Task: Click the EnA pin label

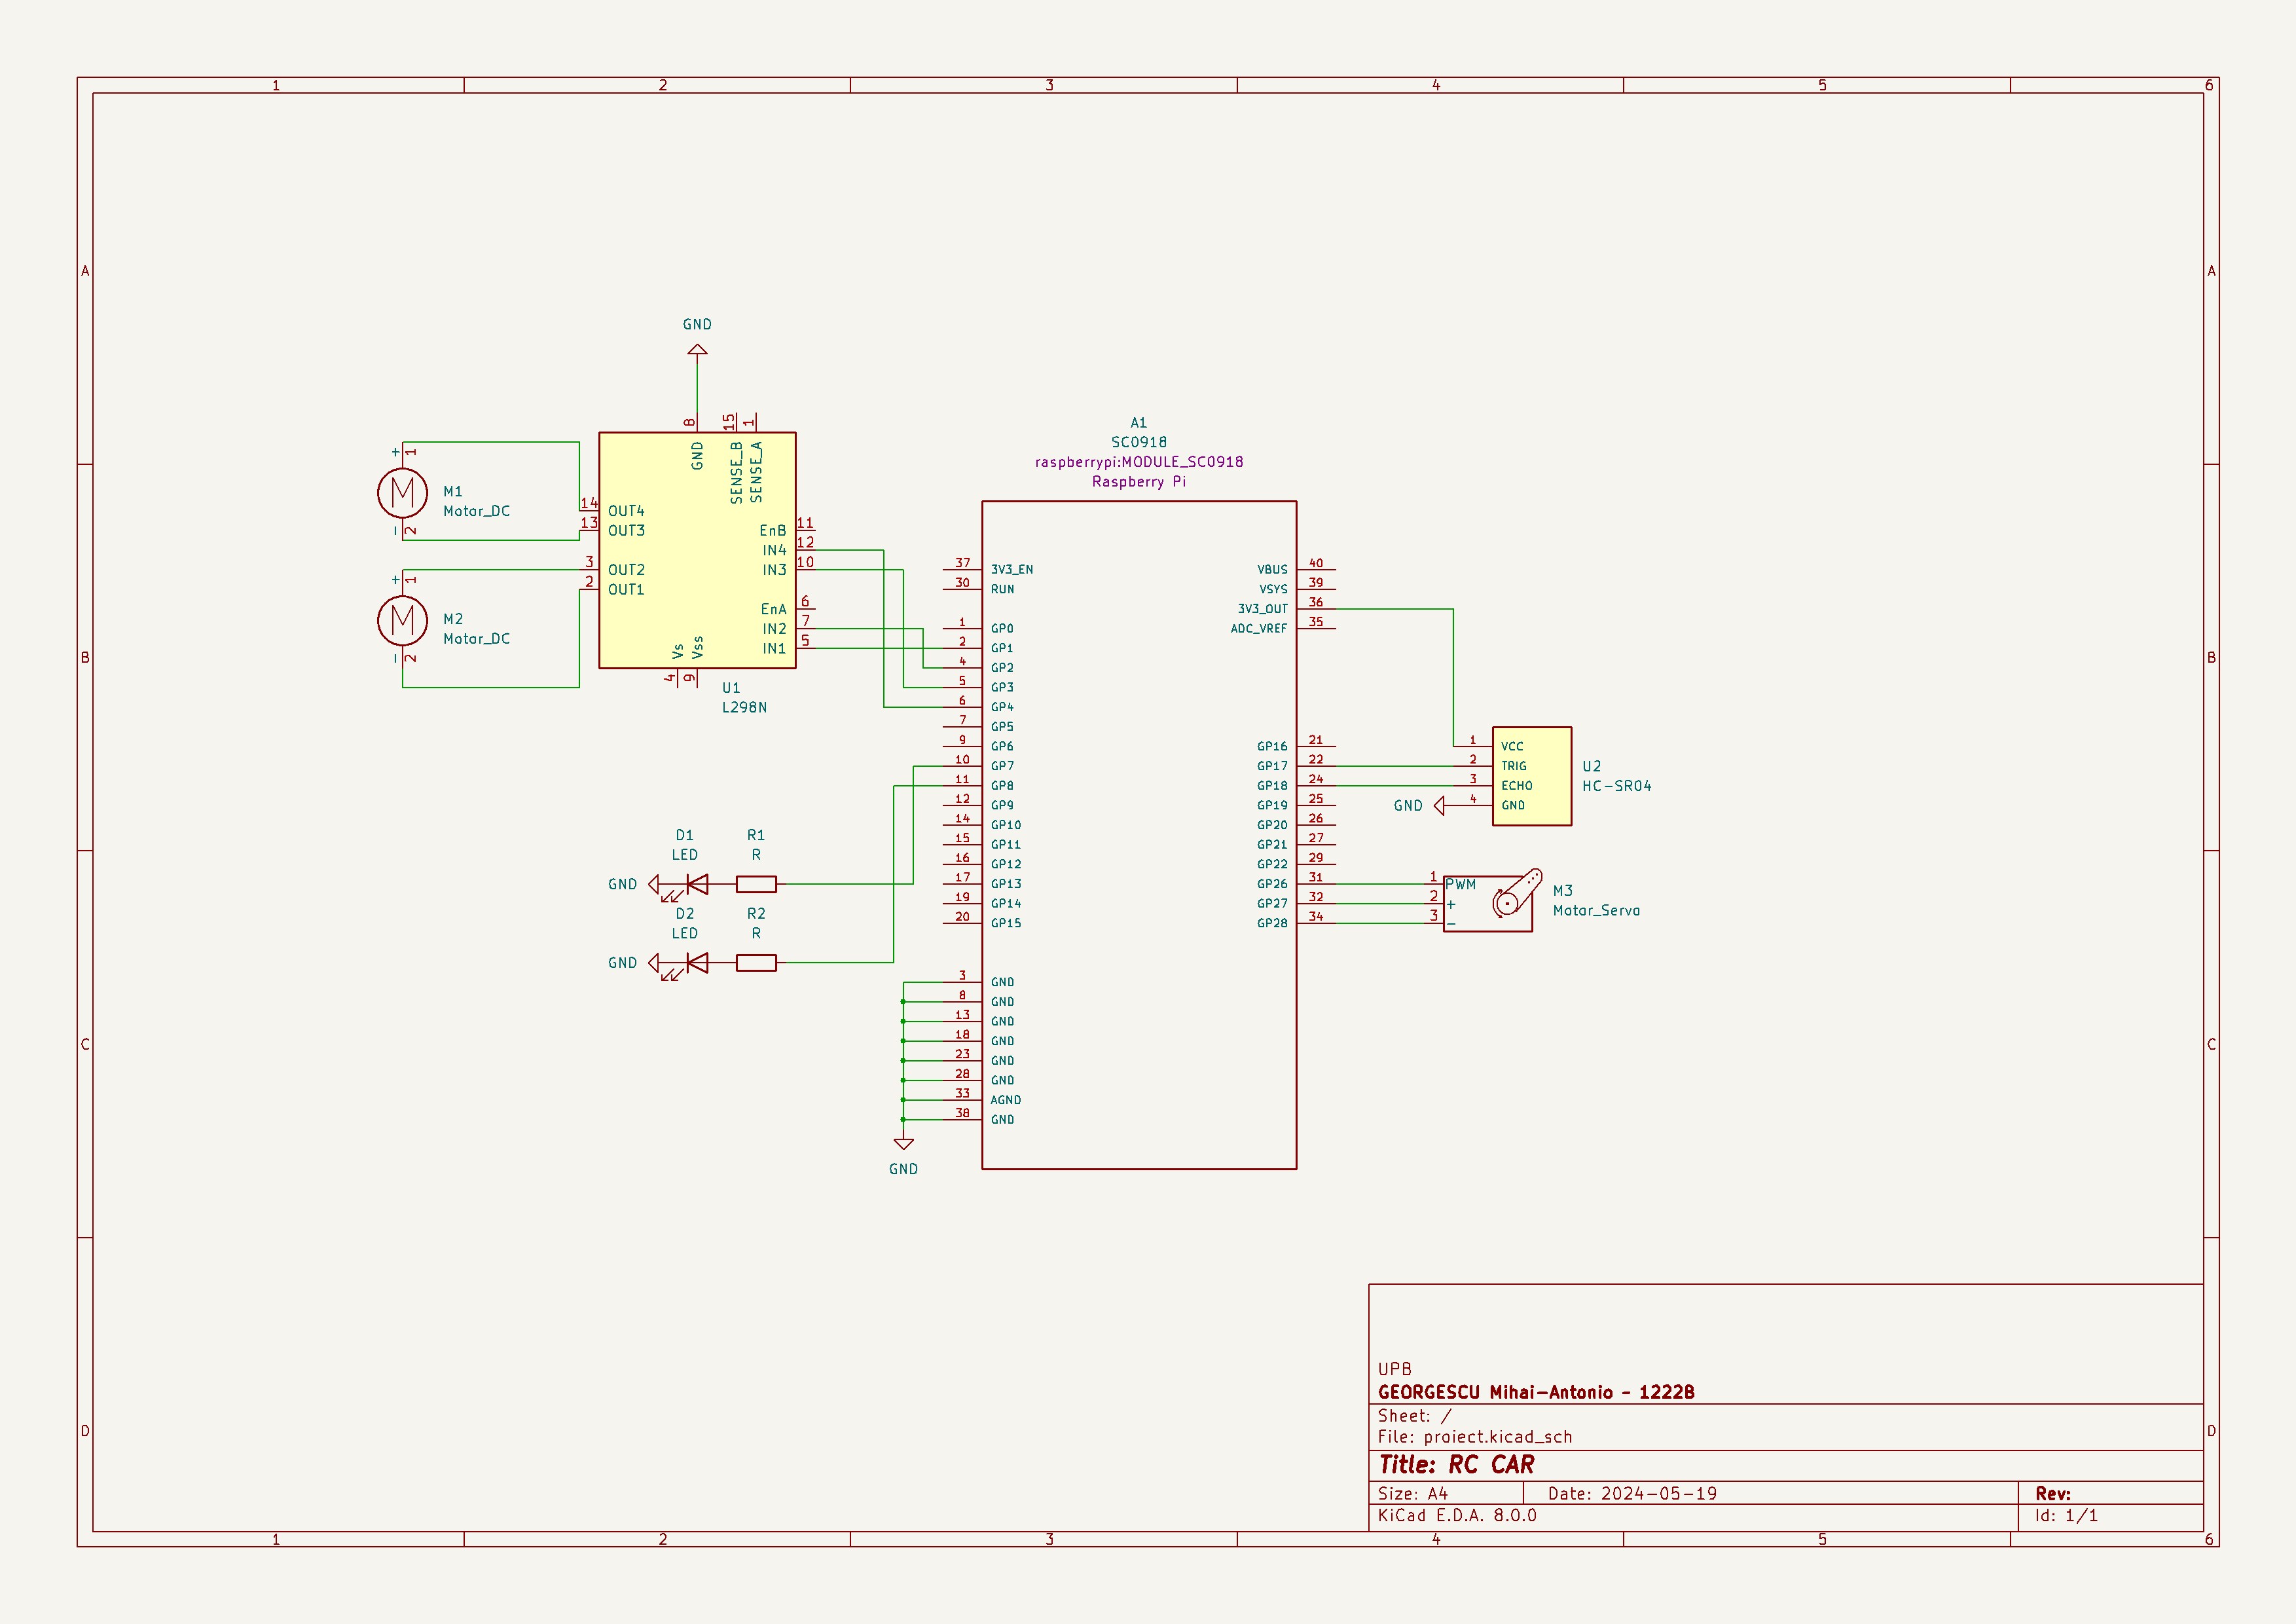Action: [x=773, y=609]
